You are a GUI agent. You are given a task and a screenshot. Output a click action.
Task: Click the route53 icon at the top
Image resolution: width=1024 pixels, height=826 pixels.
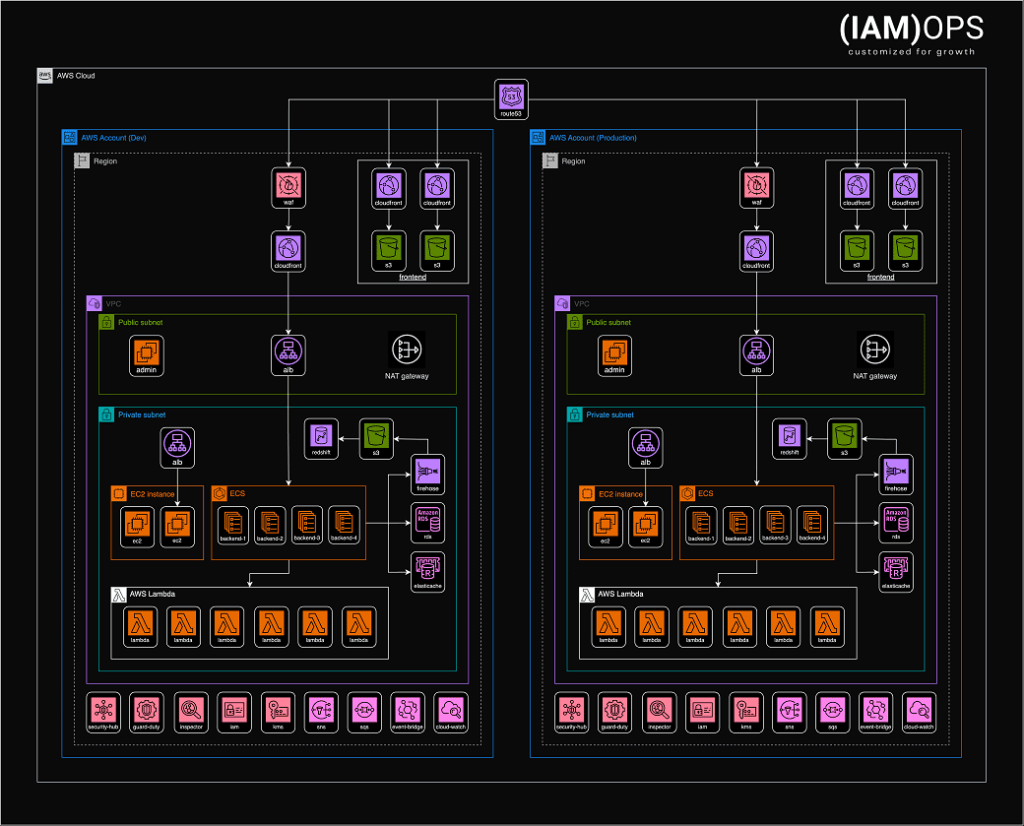[511, 98]
